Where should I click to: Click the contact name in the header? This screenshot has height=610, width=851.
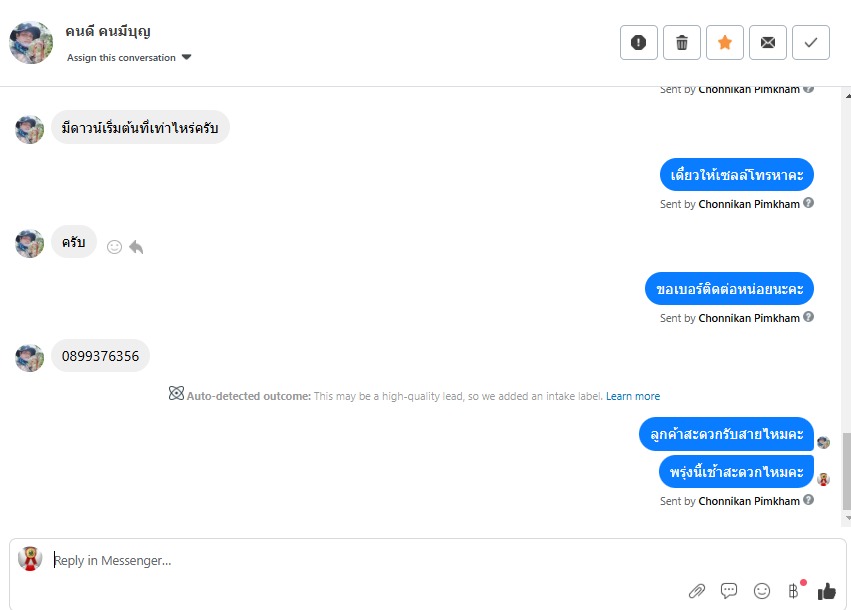pos(108,32)
